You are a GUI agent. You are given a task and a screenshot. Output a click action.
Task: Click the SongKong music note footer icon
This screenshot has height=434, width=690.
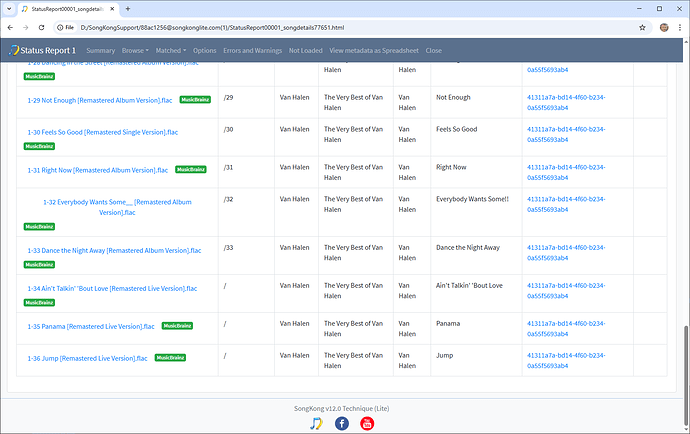[x=316, y=423]
